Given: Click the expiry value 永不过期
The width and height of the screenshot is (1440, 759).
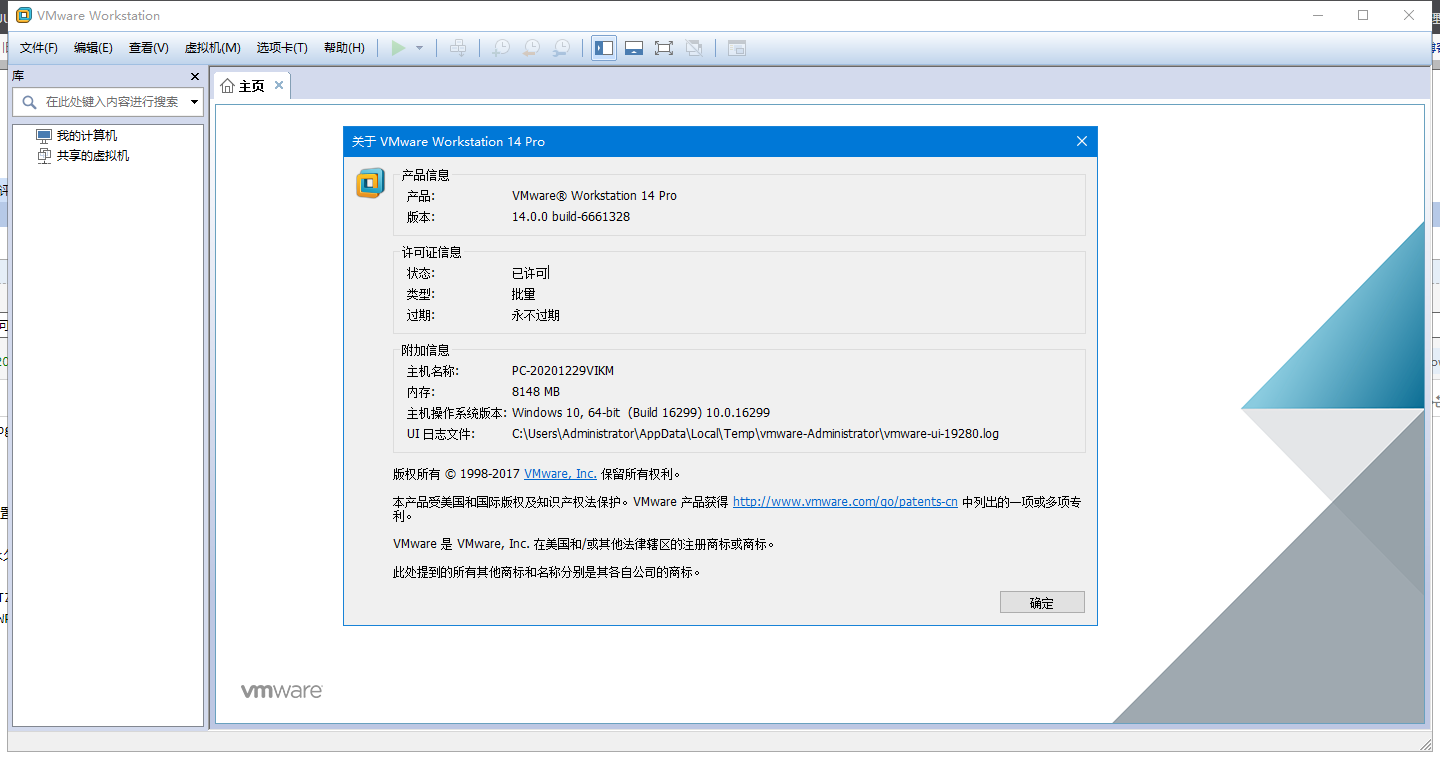Looking at the screenshot, I should (x=536, y=315).
